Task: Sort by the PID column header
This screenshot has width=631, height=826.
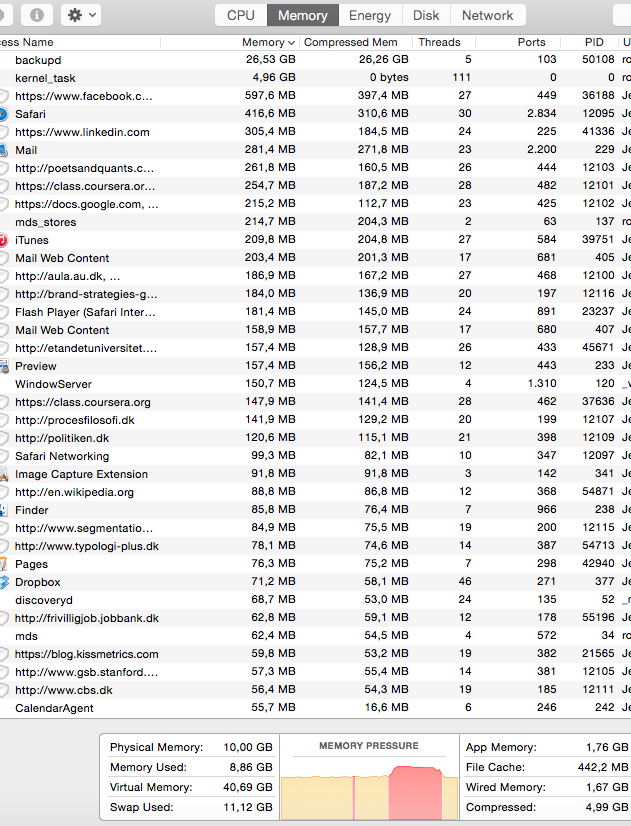Action: (594, 42)
